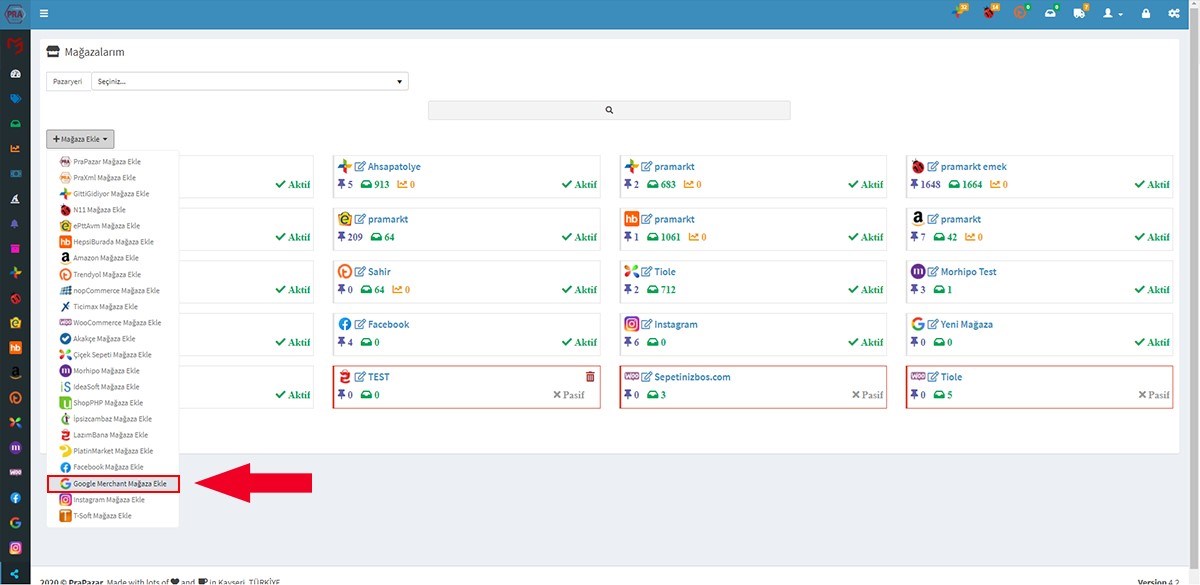
Task: Click the edit pencil icon beside Ahsapatolye
Action: [360, 167]
